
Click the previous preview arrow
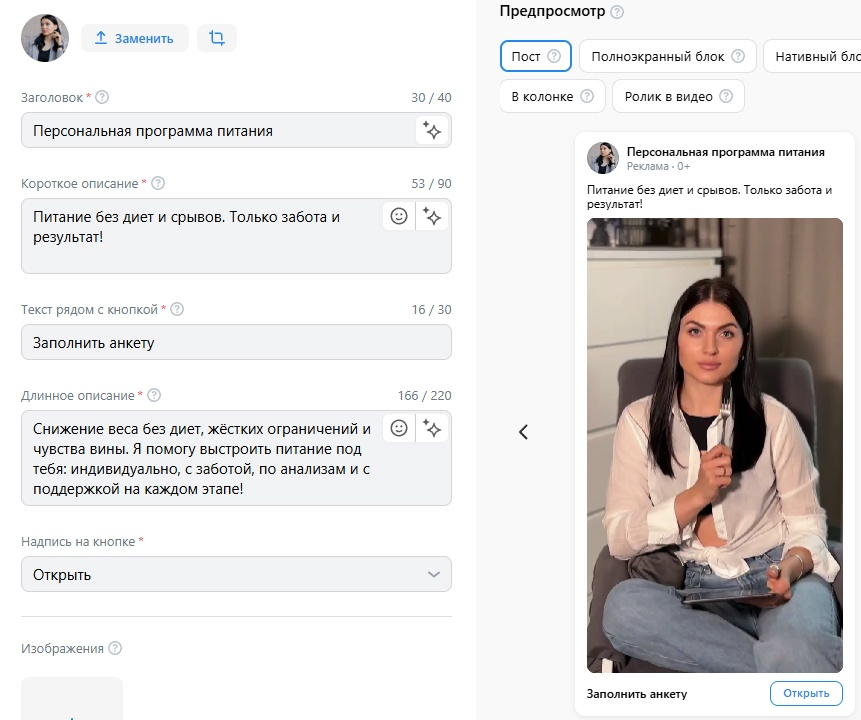[523, 432]
